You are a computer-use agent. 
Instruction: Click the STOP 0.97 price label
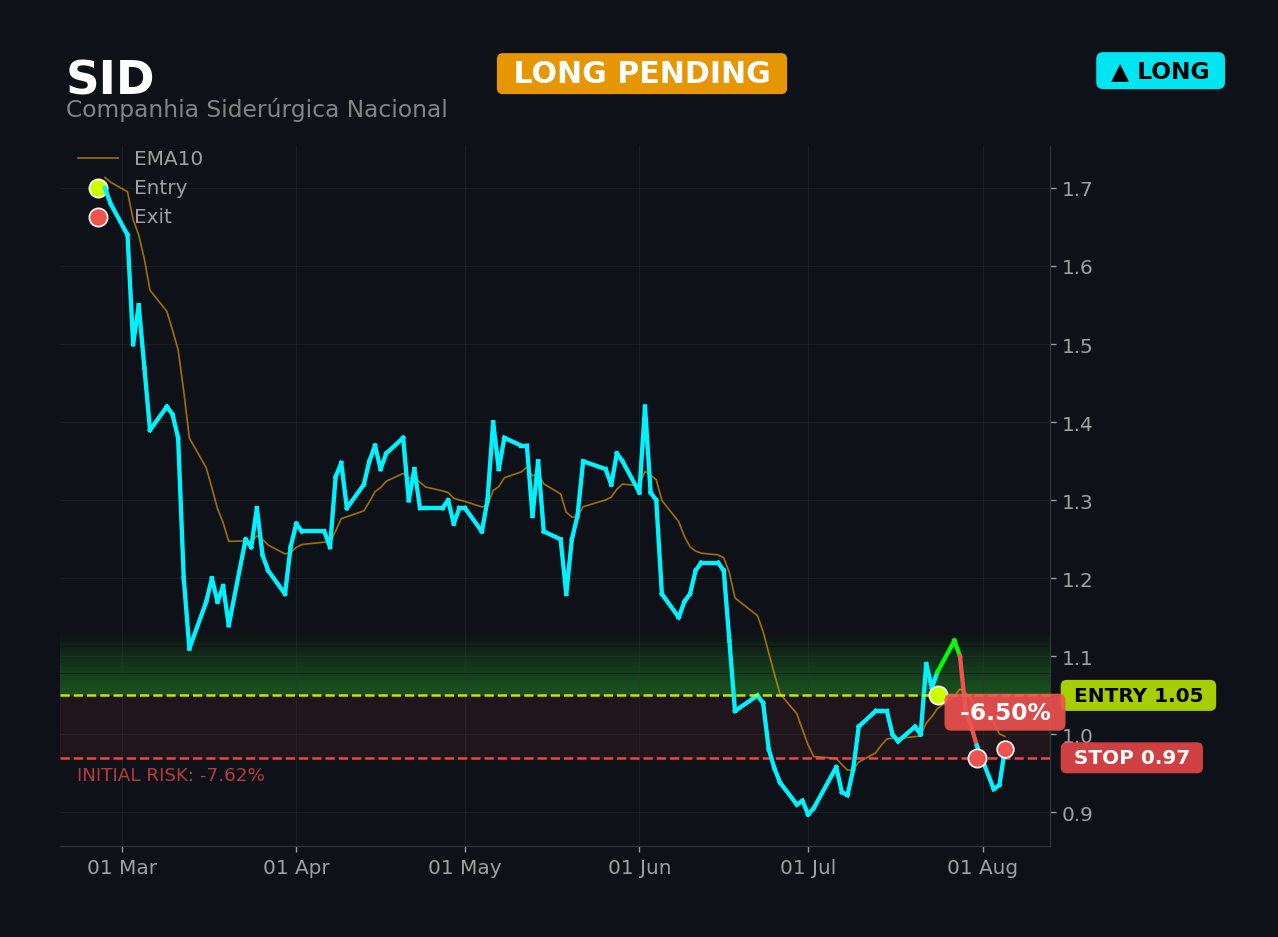1132,758
